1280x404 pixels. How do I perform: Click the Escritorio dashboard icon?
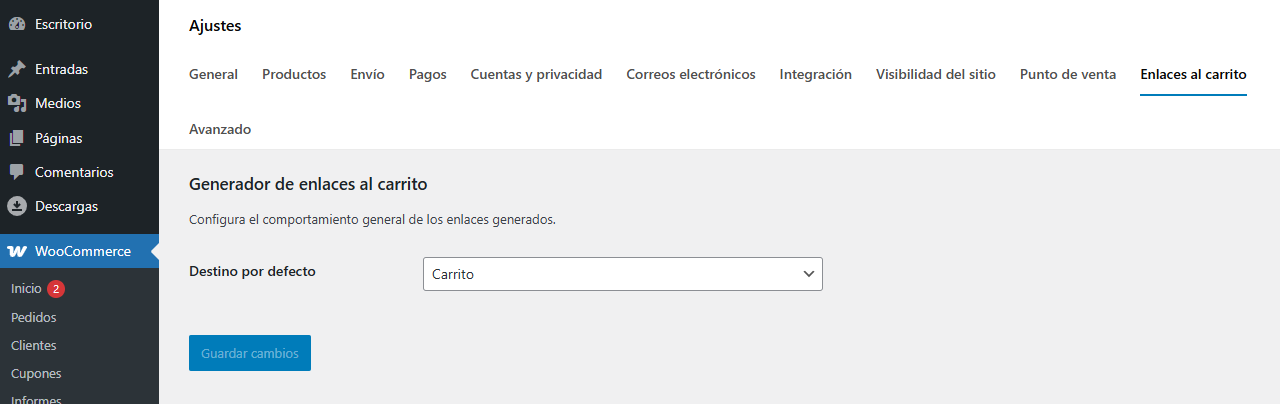coord(16,22)
